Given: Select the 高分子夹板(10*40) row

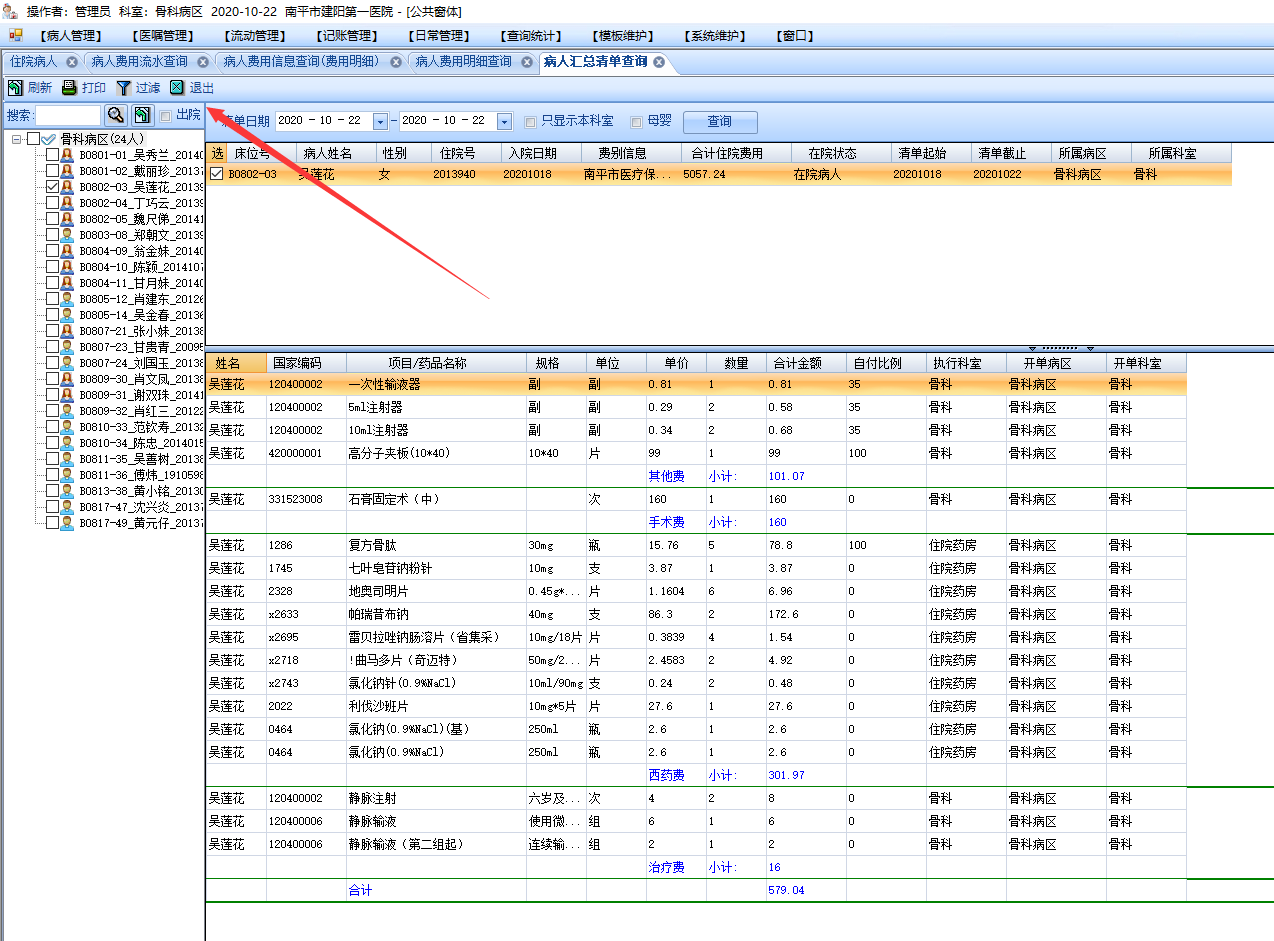Looking at the screenshot, I should (x=696, y=453).
